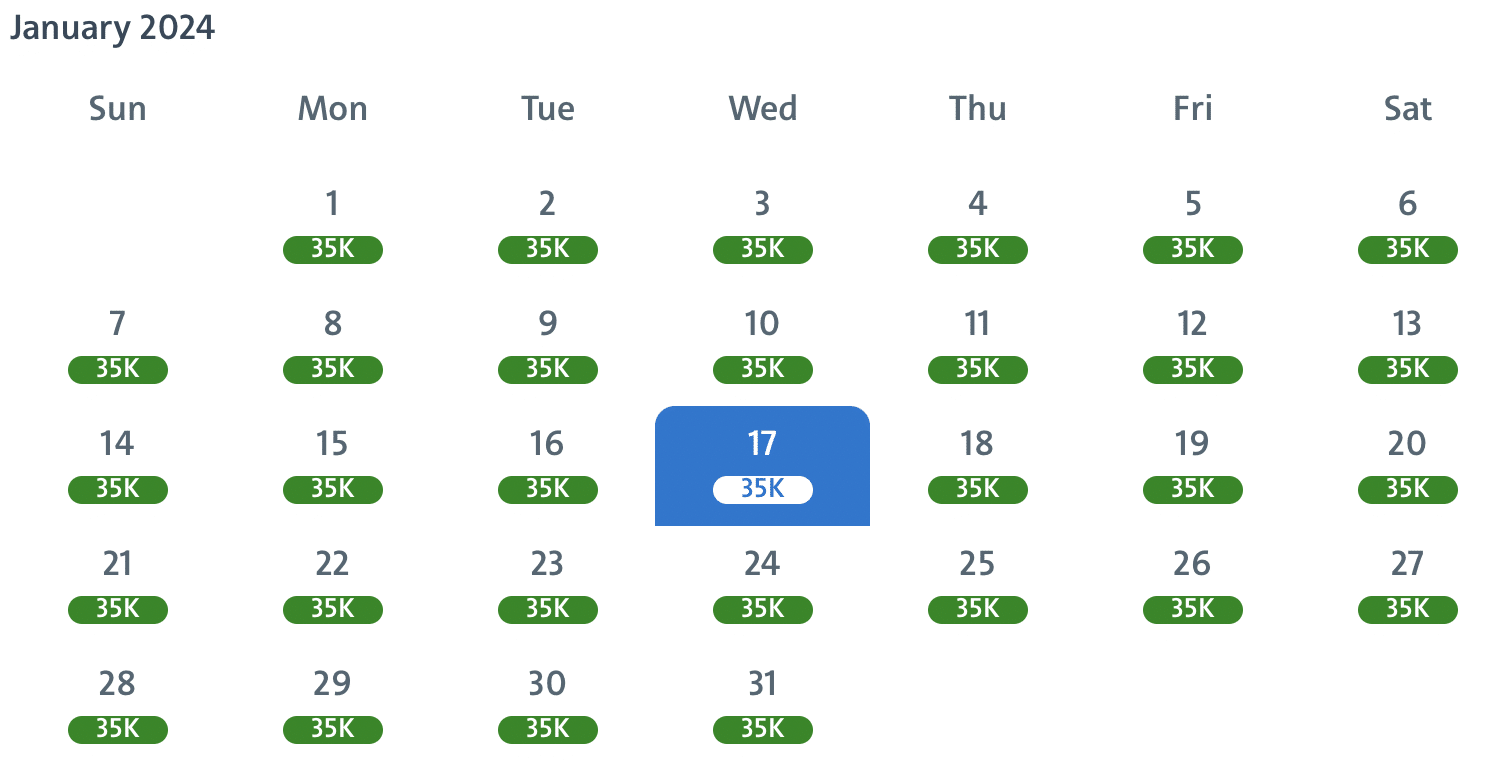Pick January 28 on the calendar
Screen dimensions: 1488x764
(117, 685)
